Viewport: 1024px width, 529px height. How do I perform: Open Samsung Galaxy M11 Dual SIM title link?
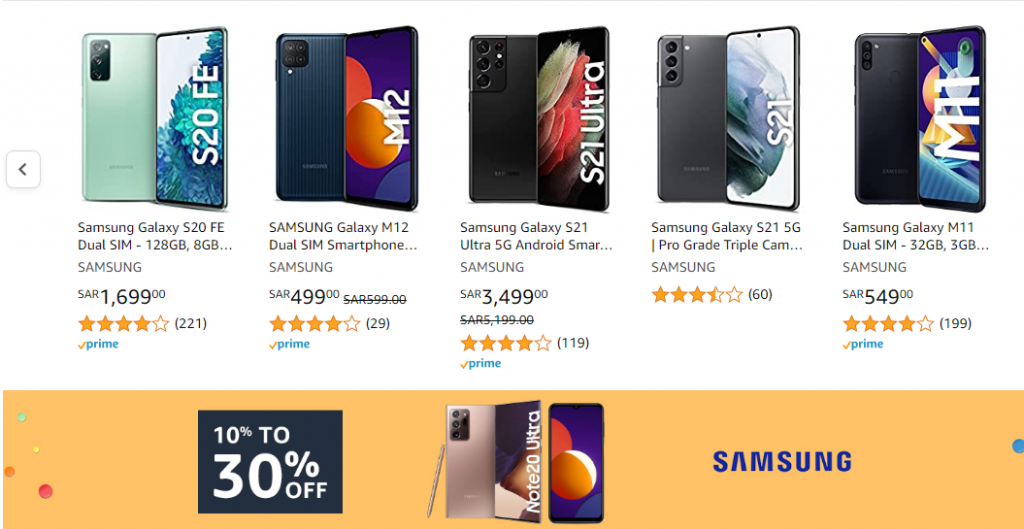click(x=916, y=236)
